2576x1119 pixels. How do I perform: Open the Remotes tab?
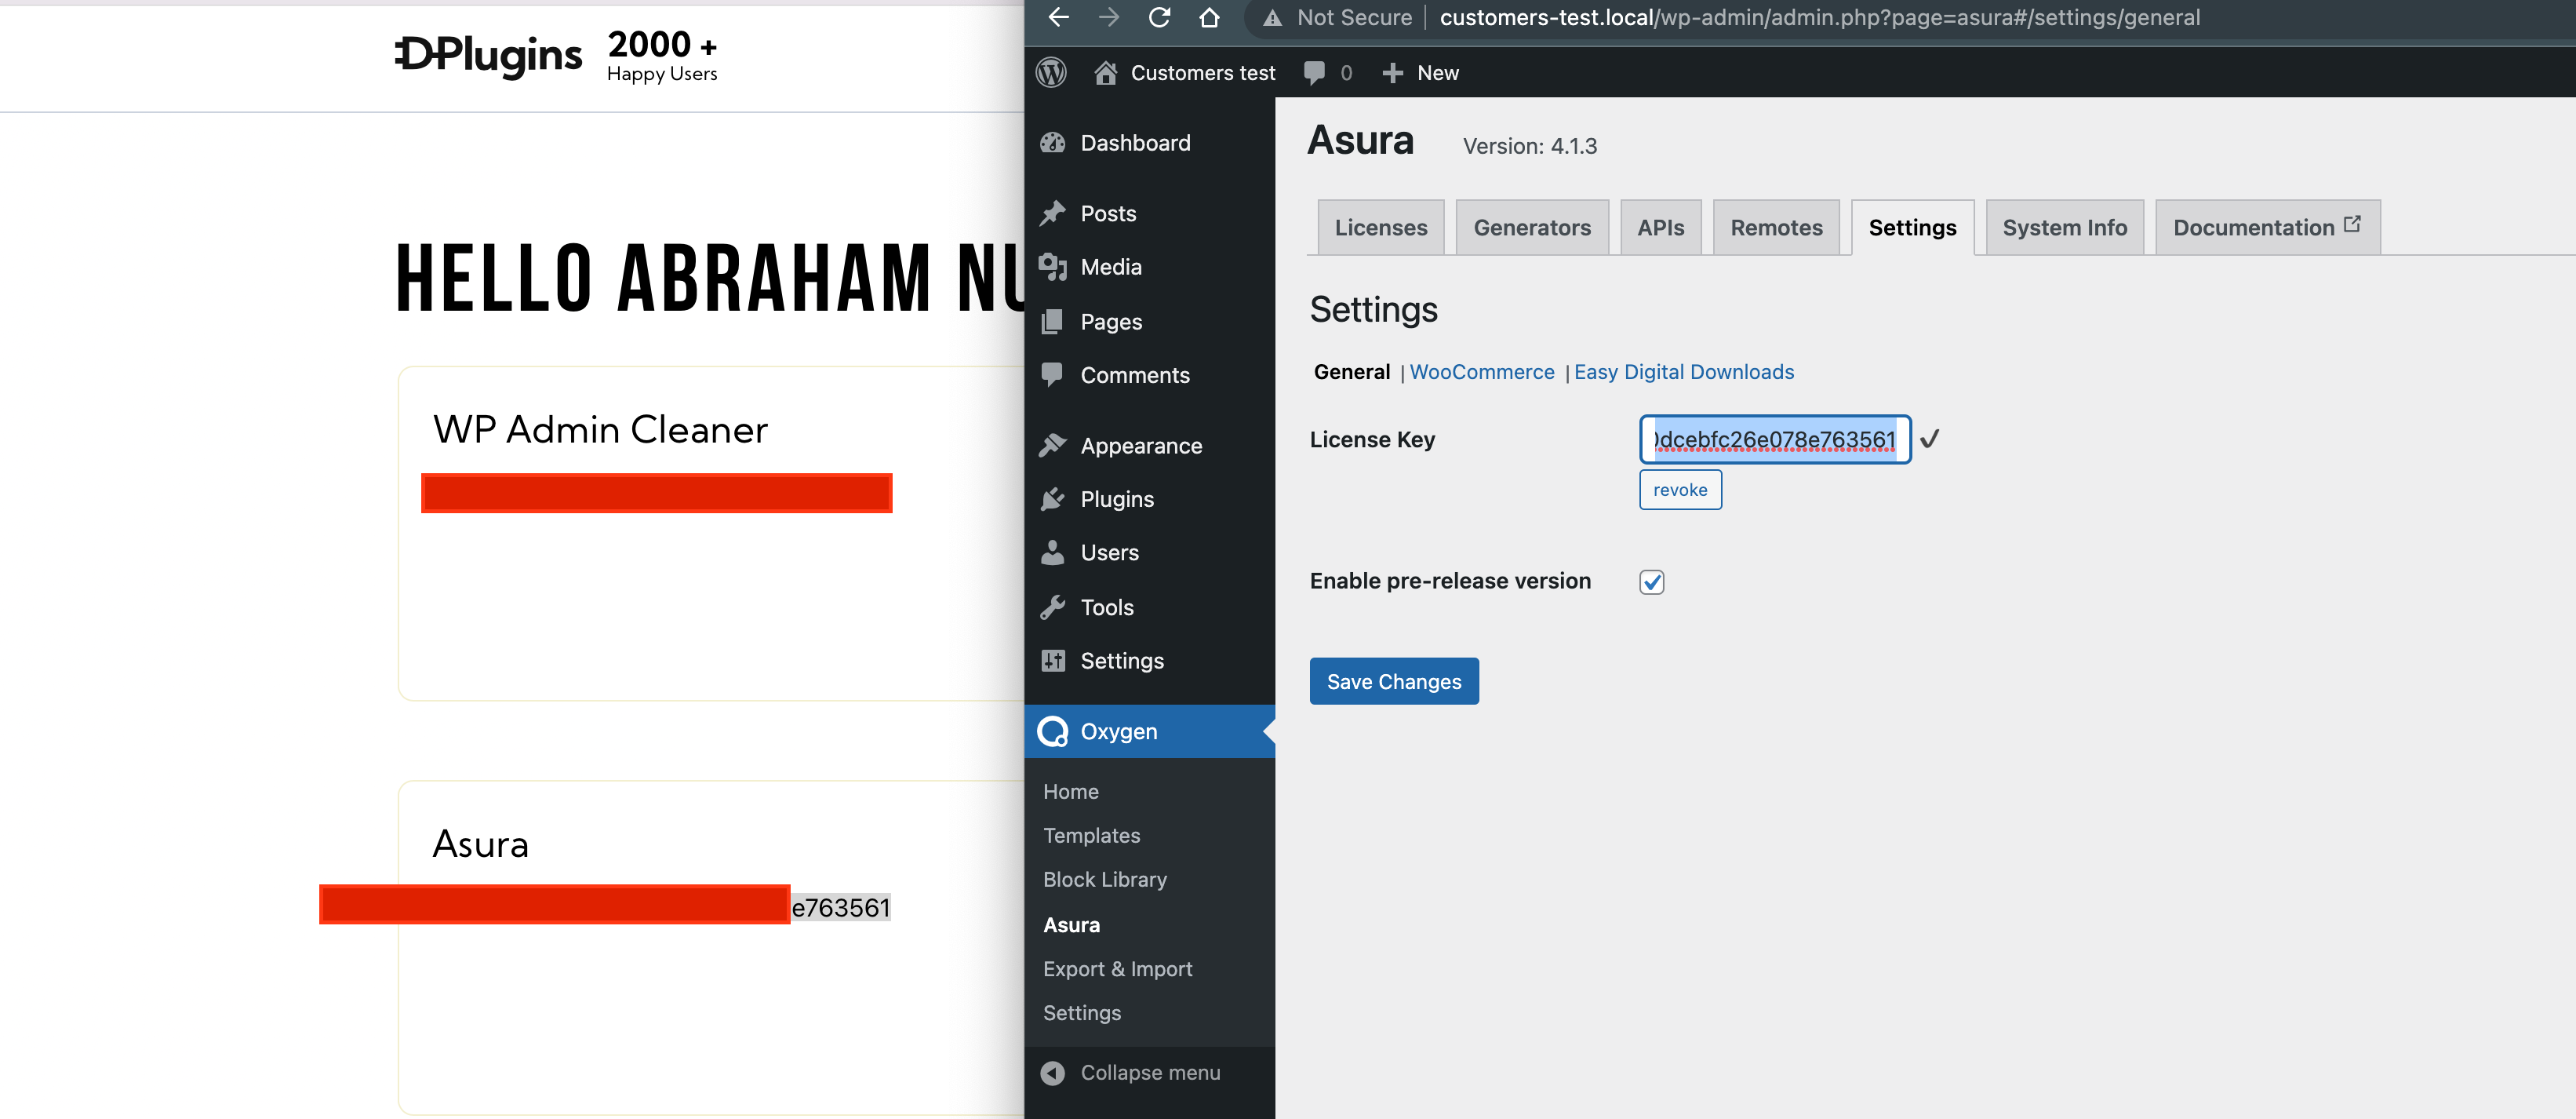(1776, 227)
